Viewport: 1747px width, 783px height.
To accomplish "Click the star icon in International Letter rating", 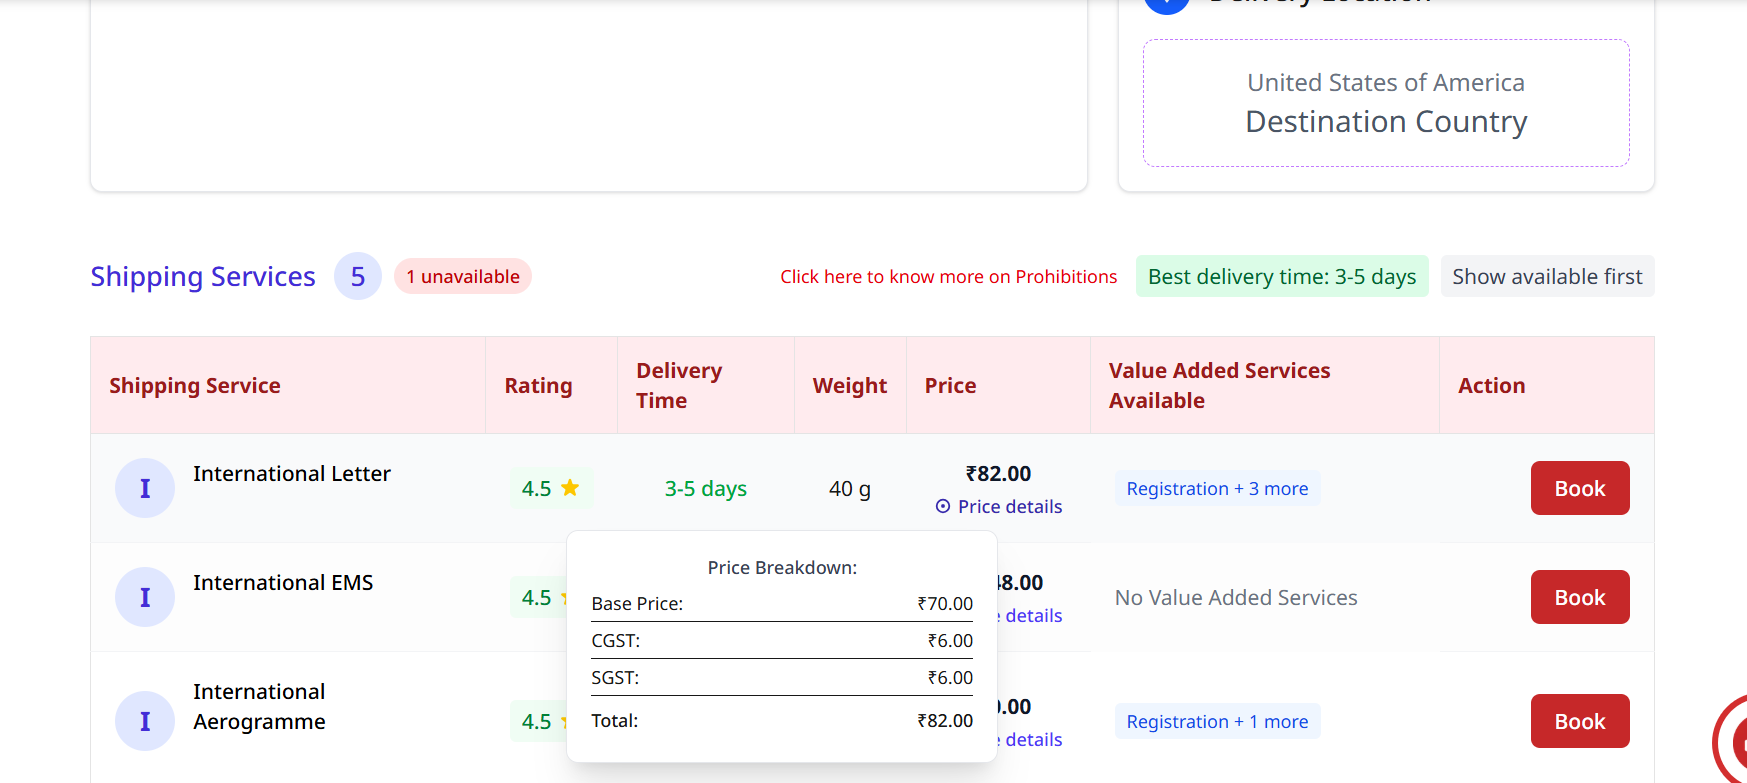I will 570,488.
